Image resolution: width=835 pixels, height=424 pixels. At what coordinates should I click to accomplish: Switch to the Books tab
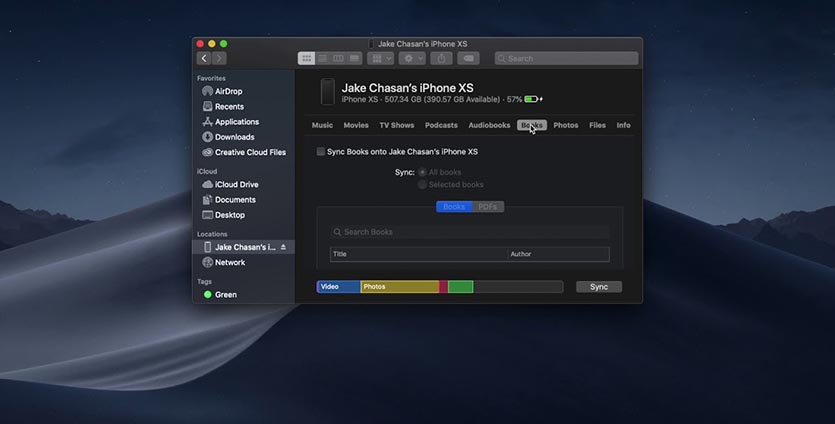531,125
